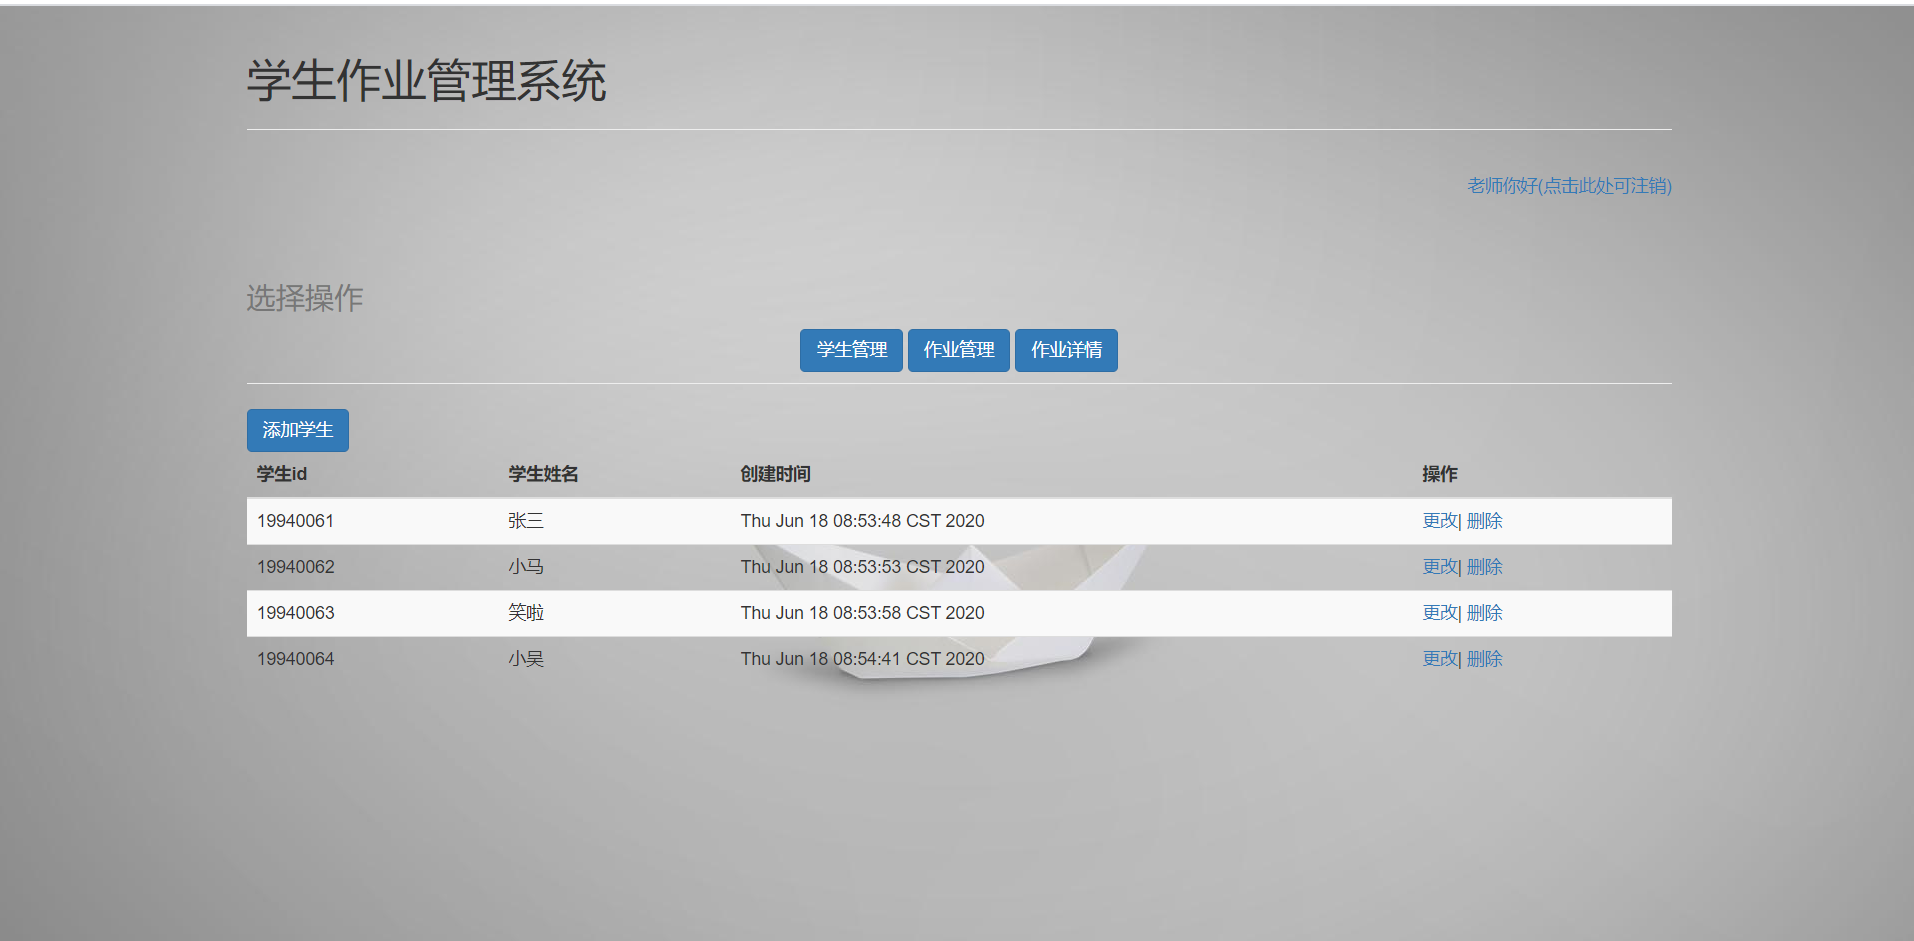1914x941 pixels.
Task: Open the 作业详情 section
Action: [x=1066, y=350]
